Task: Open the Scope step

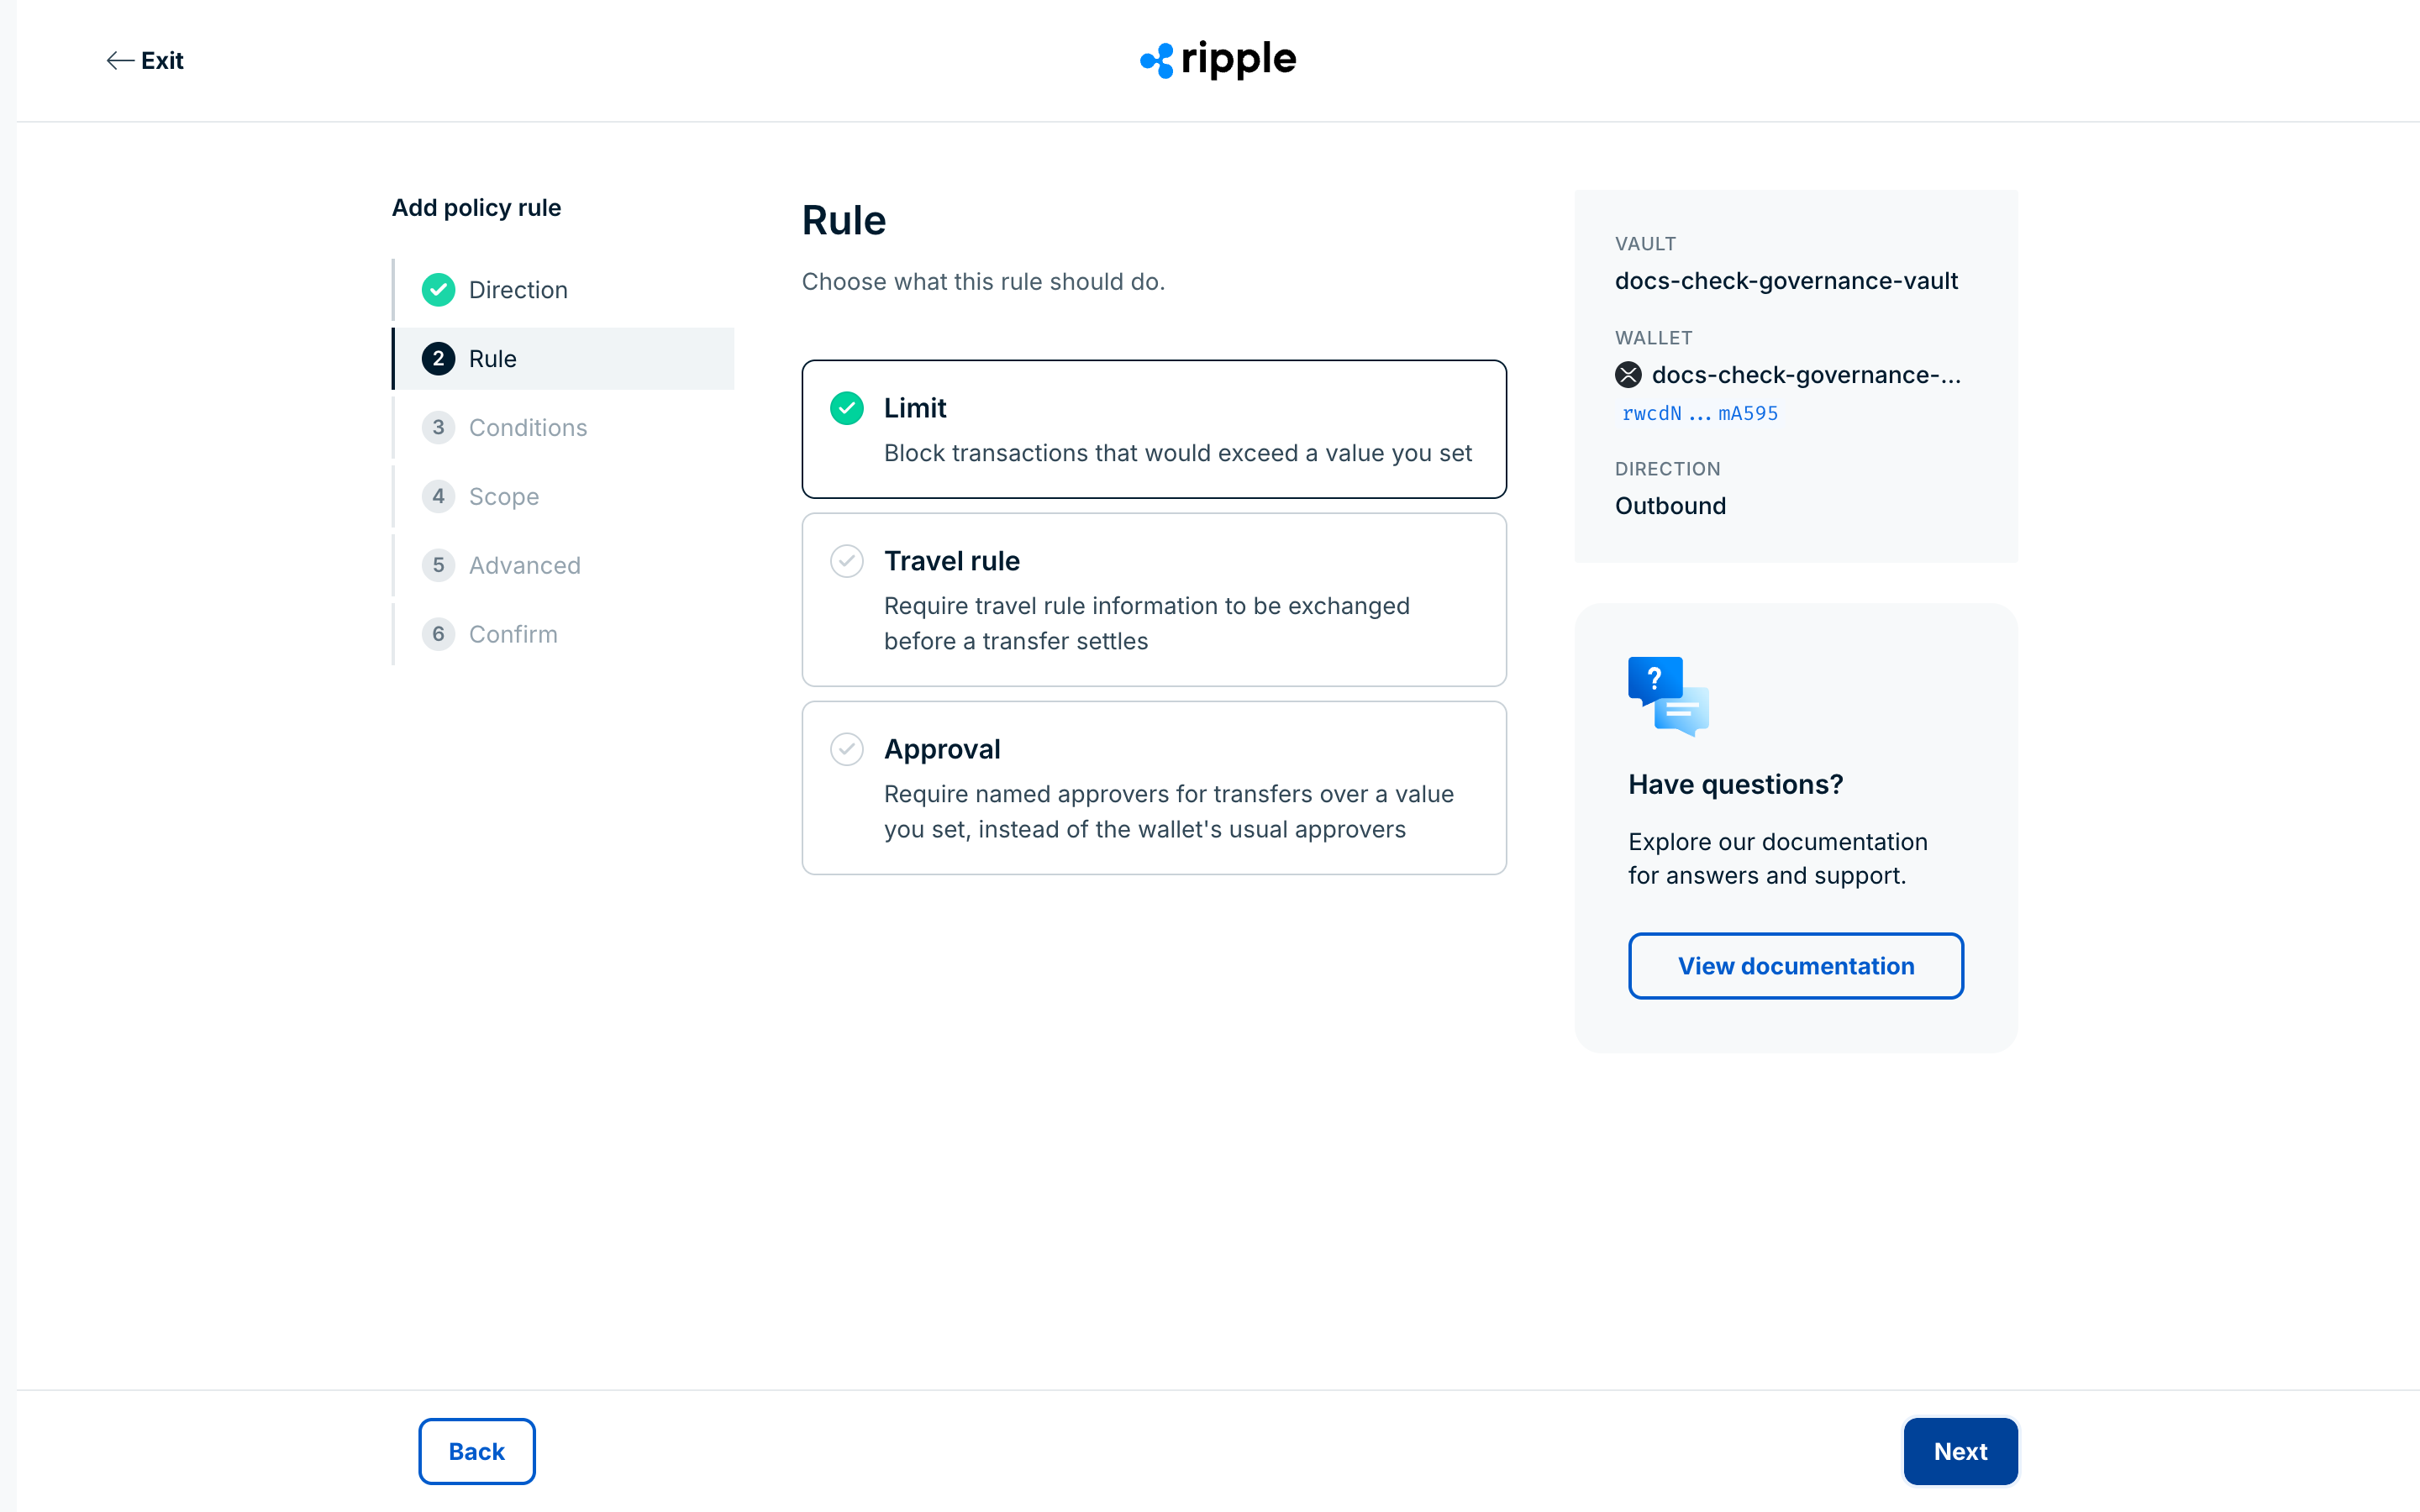Action: [564, 497]
